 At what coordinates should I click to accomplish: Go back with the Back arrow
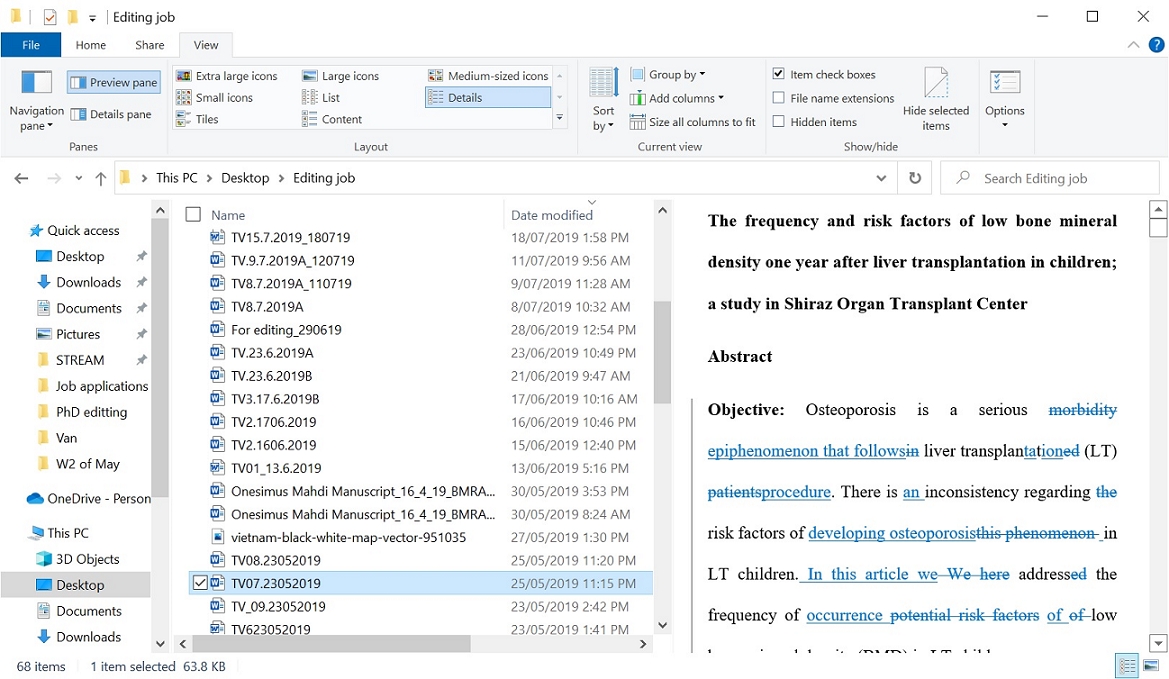coord(21,178)
